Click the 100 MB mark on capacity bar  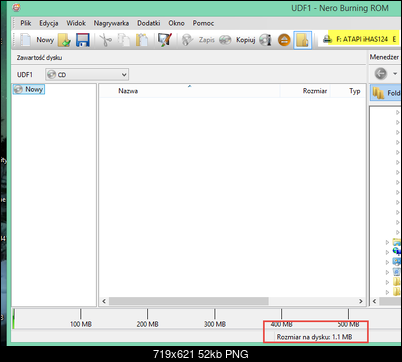[x=81, y=324]
